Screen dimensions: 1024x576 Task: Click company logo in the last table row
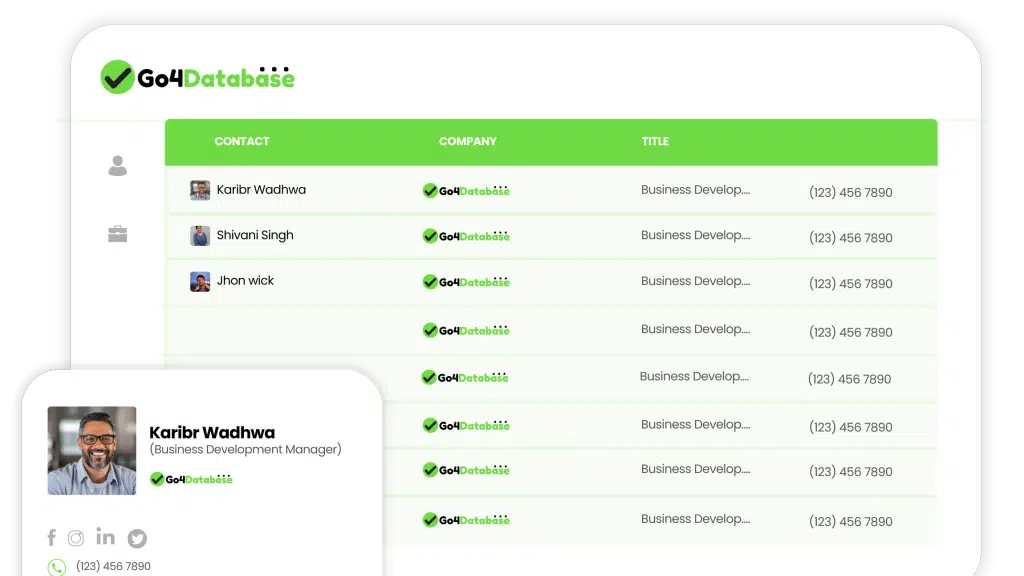click(466, 520)
